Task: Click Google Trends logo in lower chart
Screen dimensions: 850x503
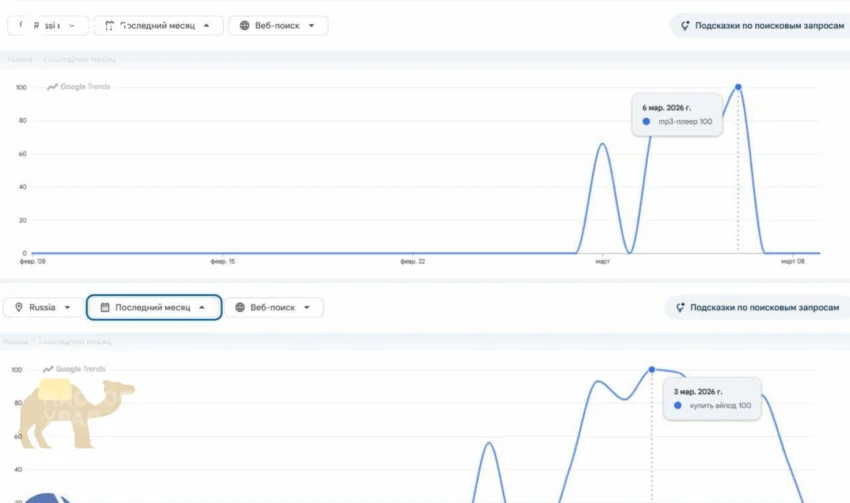Action: (x=74, y=369)
